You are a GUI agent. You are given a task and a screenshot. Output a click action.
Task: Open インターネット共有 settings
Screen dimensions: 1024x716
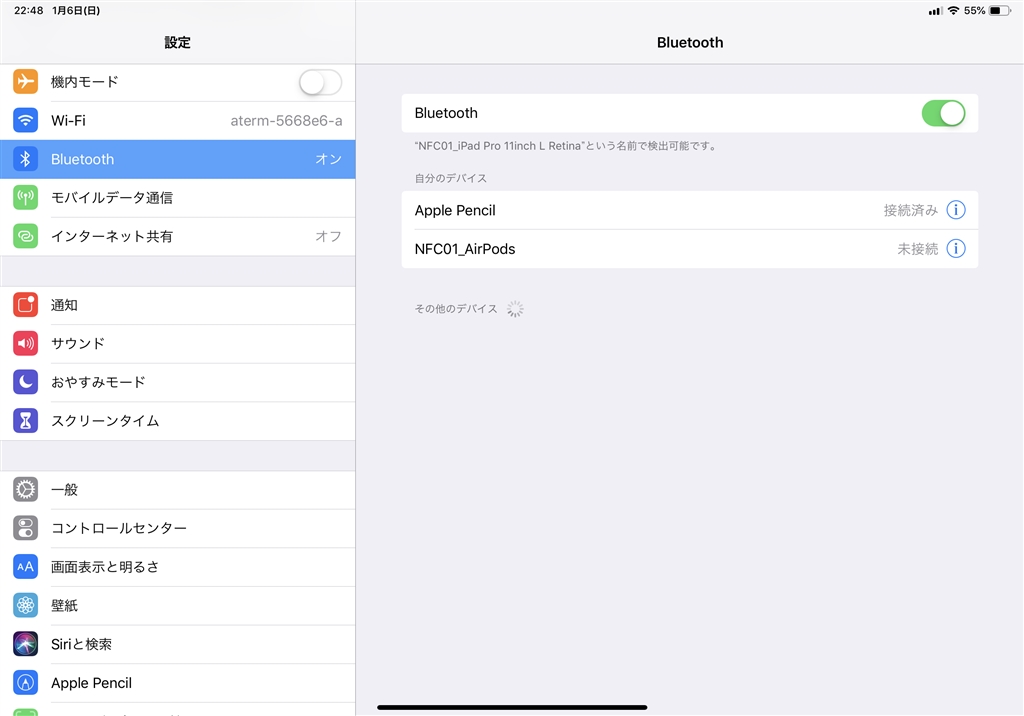click(x=178, y=236)
